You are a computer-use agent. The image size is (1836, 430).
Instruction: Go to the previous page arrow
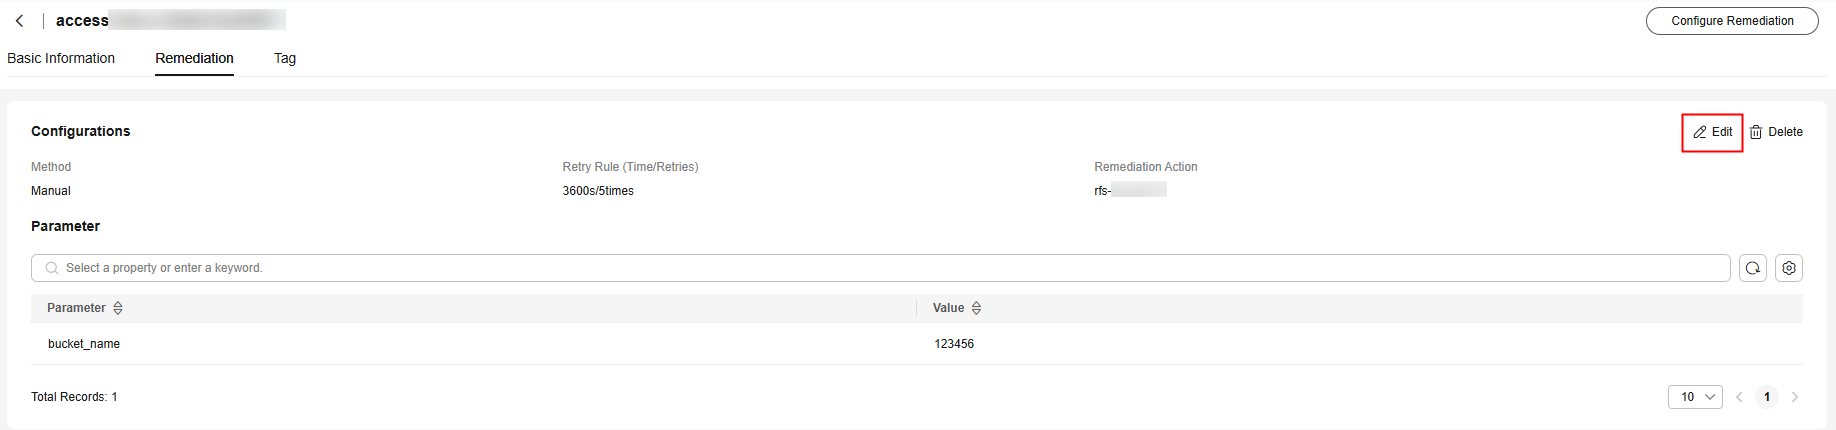click(x=1739, y=397)
